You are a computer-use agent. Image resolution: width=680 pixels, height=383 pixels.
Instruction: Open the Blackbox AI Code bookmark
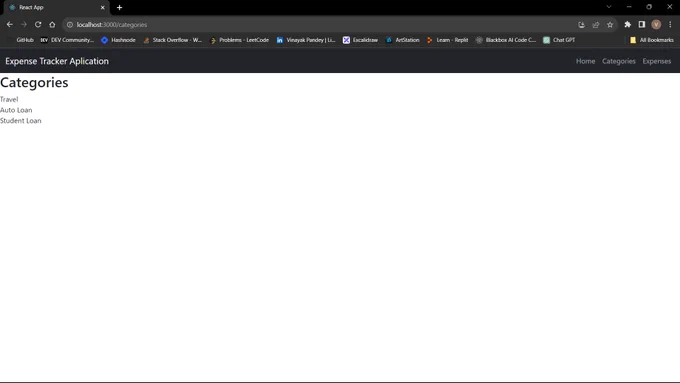506,40
